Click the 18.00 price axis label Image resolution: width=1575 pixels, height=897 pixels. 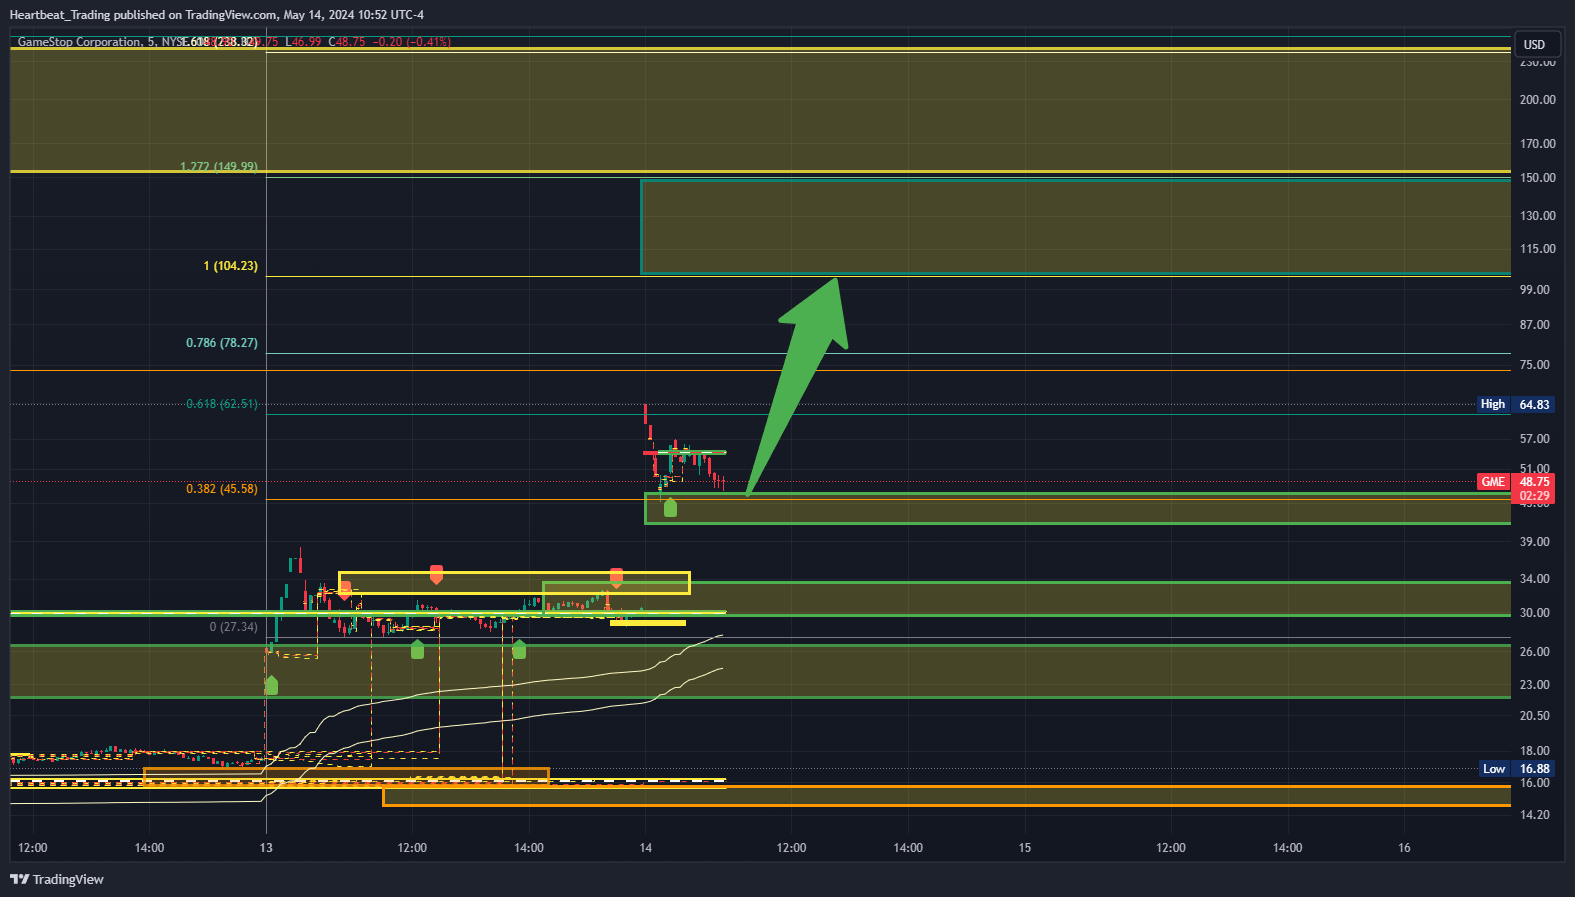click(1535, 751)
